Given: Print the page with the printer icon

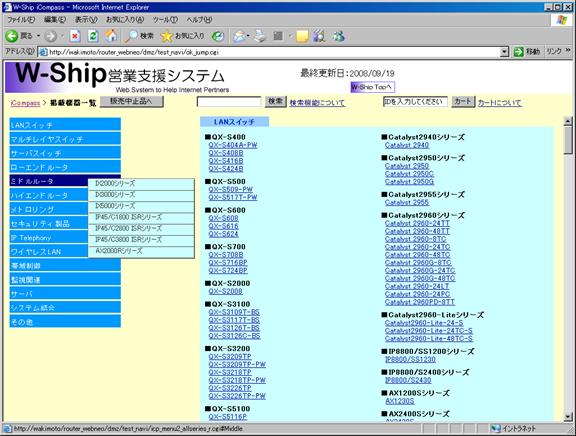Looking at the screenshot, I should point(260,36).
